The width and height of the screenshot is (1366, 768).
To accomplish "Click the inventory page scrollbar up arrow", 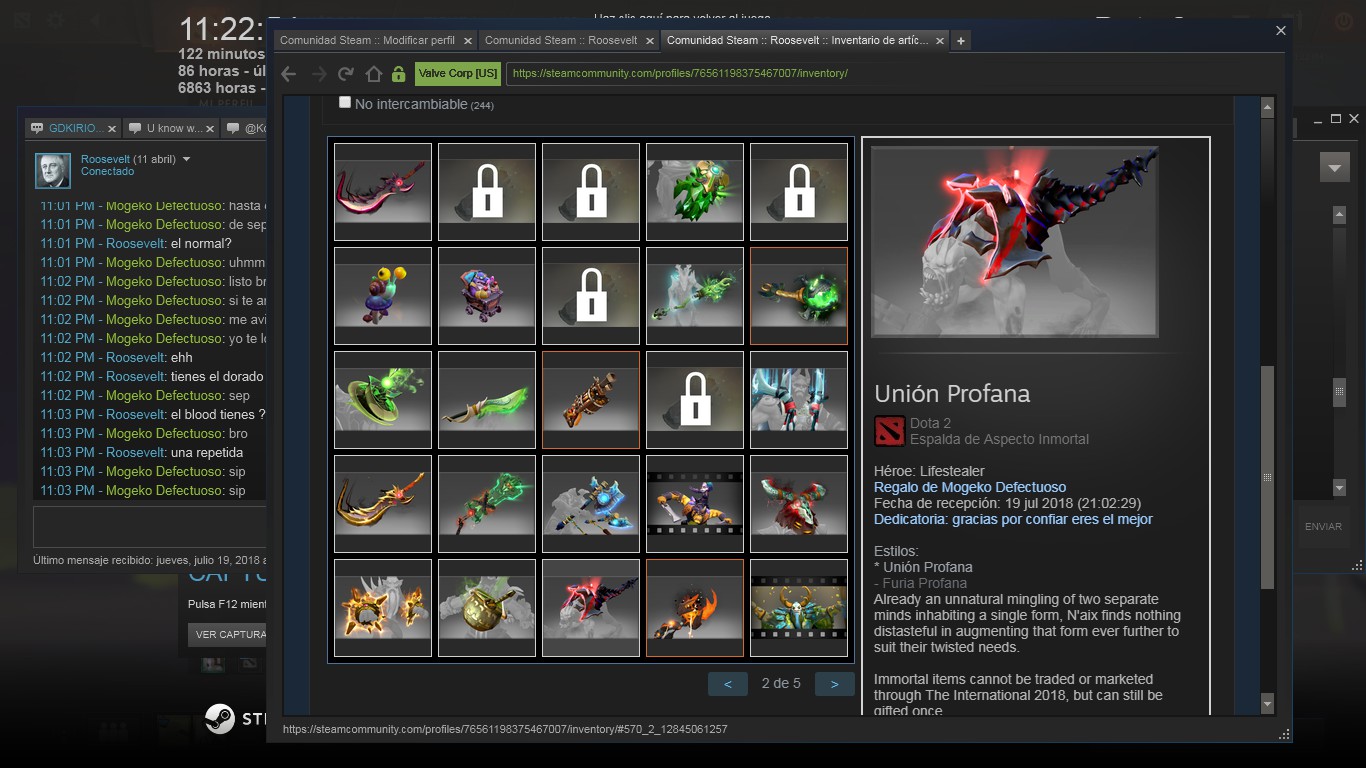I will click(x=1267, y=108).
